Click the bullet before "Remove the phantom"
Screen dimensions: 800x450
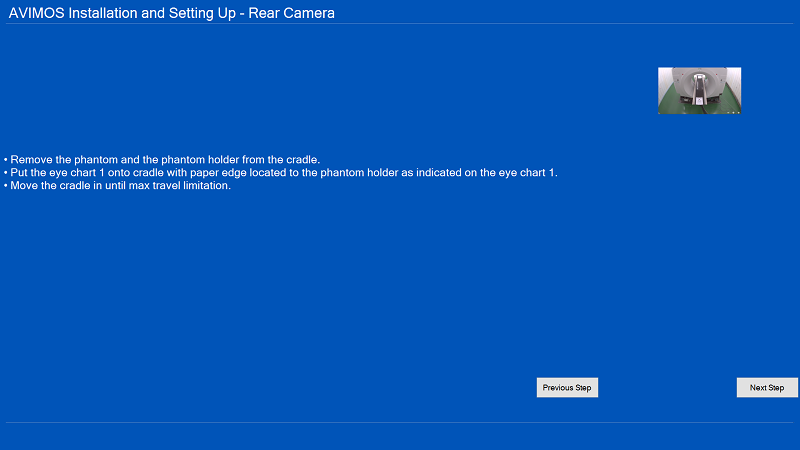click(6, 160)
